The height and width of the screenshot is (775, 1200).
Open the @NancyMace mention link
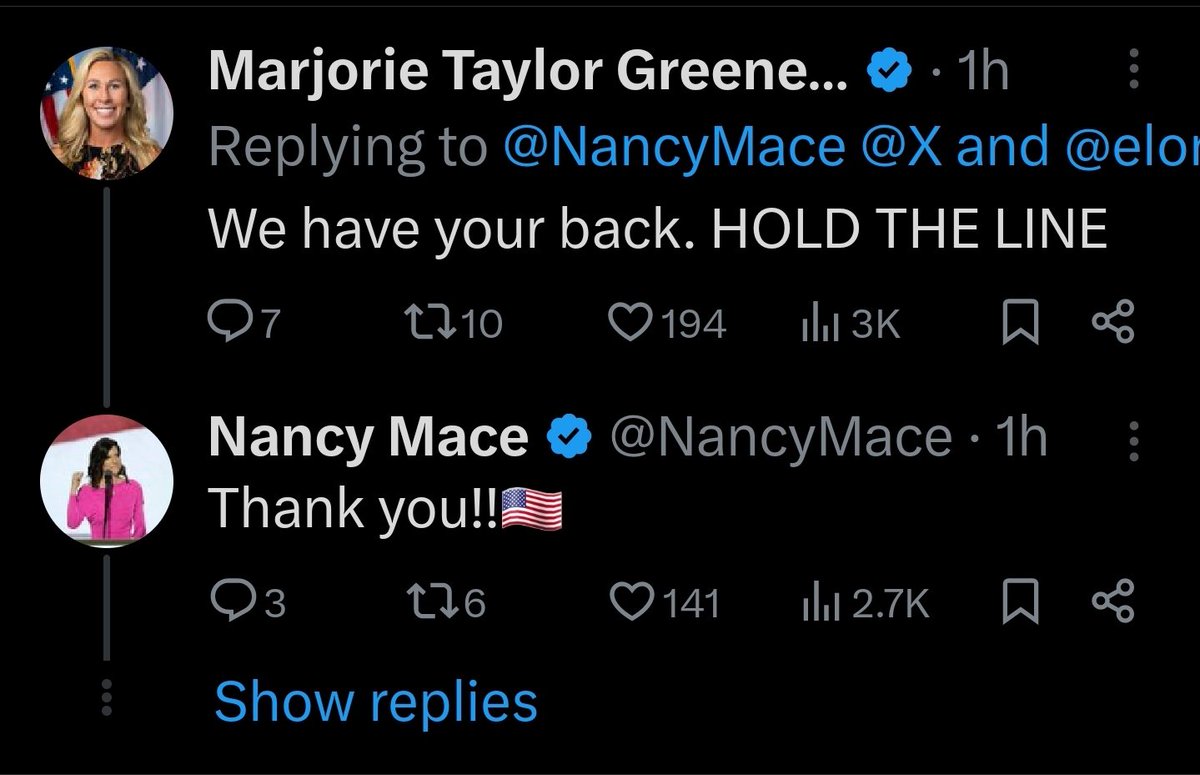click(x=675, y=149)
